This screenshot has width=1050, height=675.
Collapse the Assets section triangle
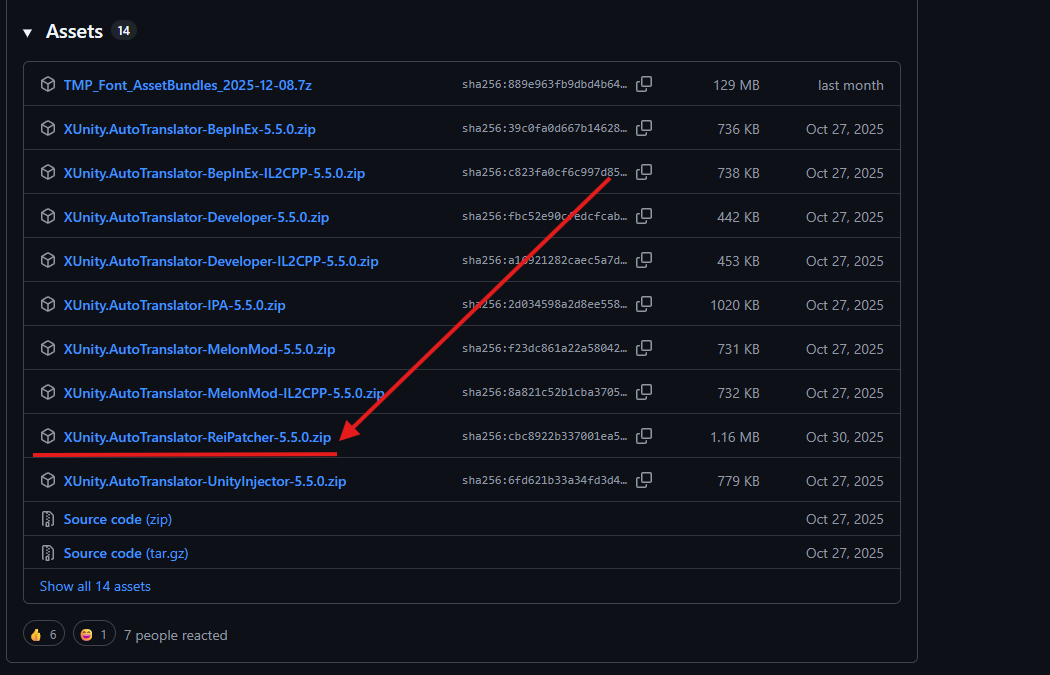tap(27, 33)
